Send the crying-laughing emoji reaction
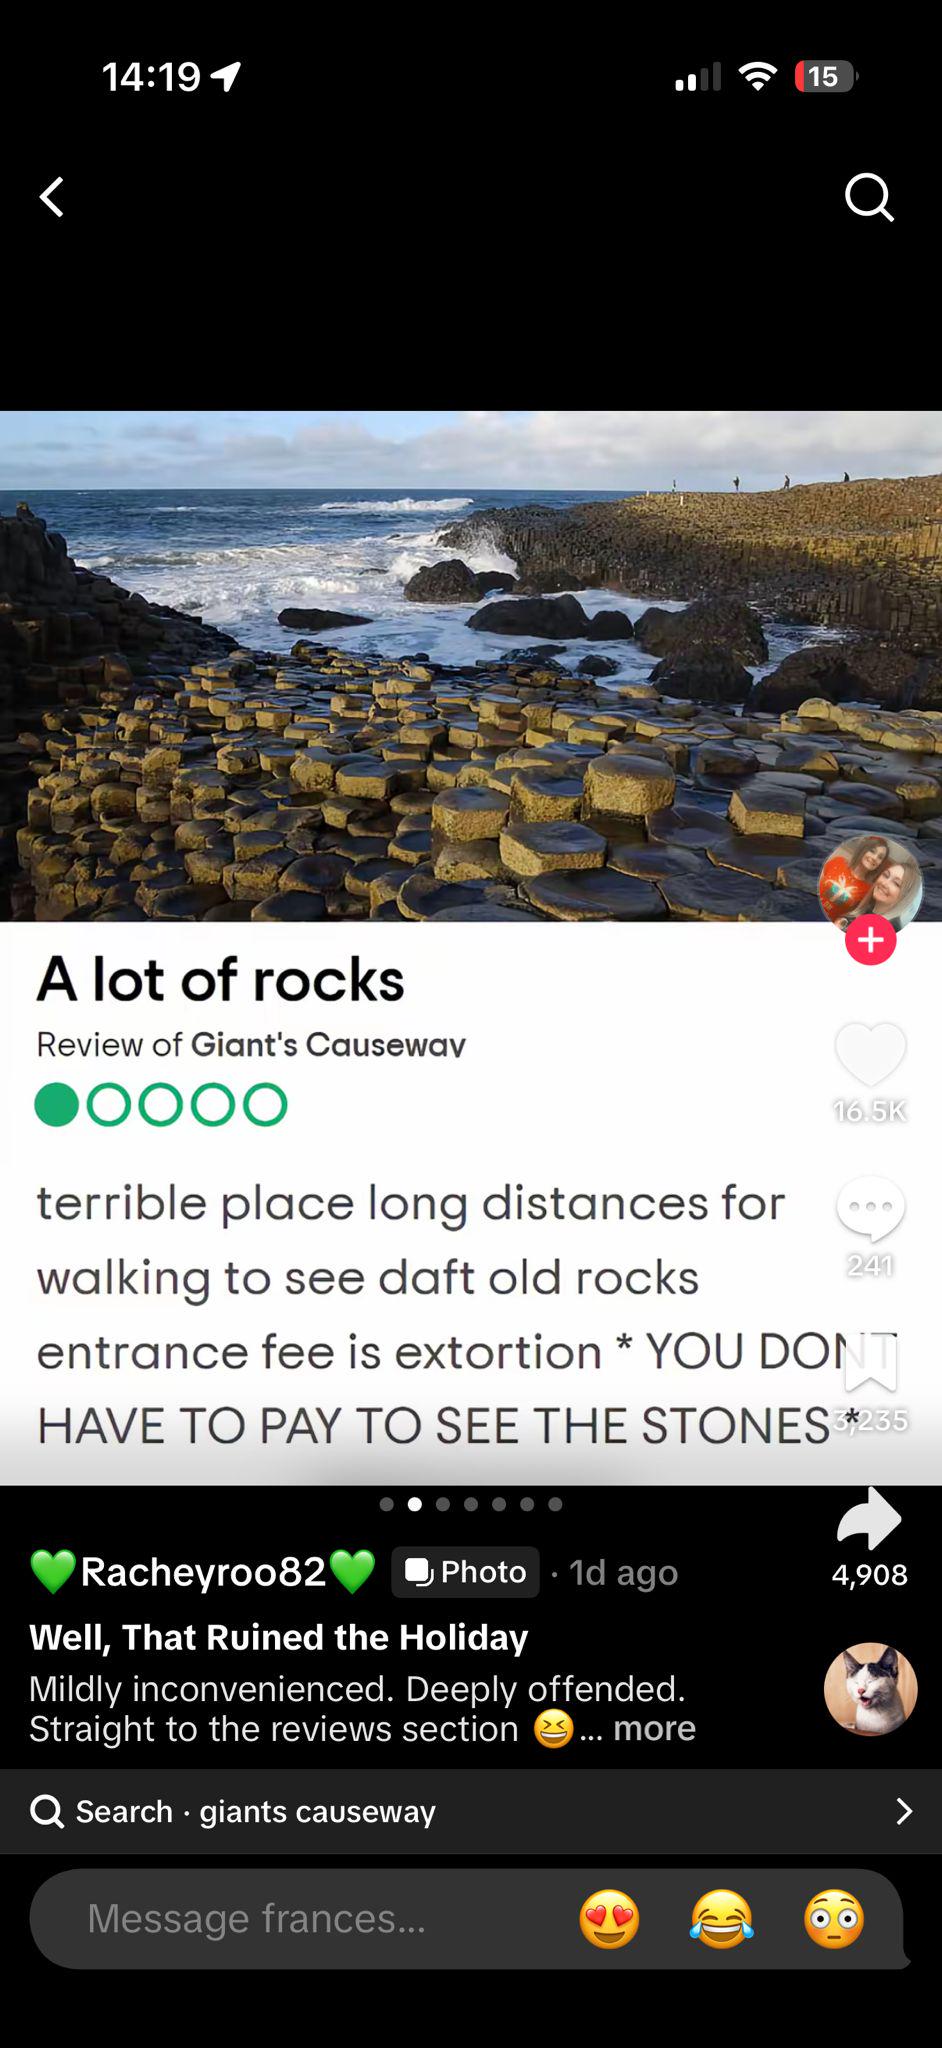Screen dimensions: 942x2048 click(x=721, y=1919)
